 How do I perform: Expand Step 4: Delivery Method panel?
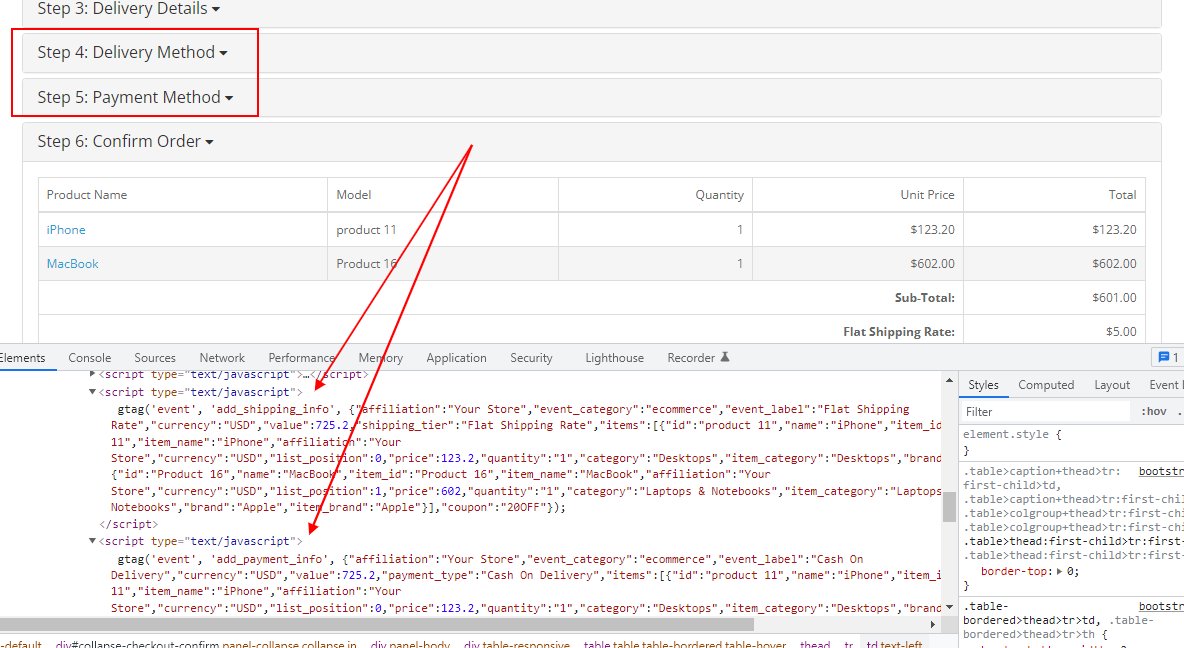[x=132, y=52]
